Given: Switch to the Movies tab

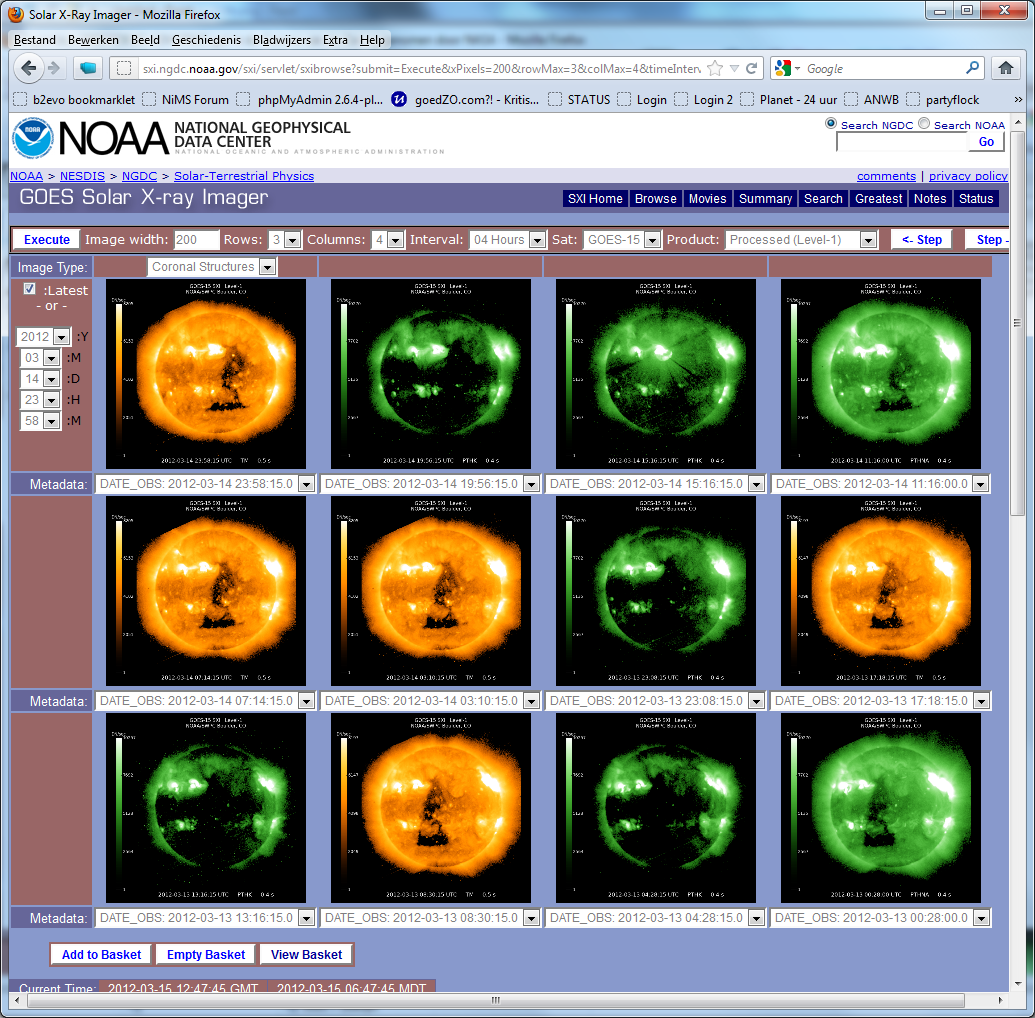Looking at the screenshot, I should point(707,199).
